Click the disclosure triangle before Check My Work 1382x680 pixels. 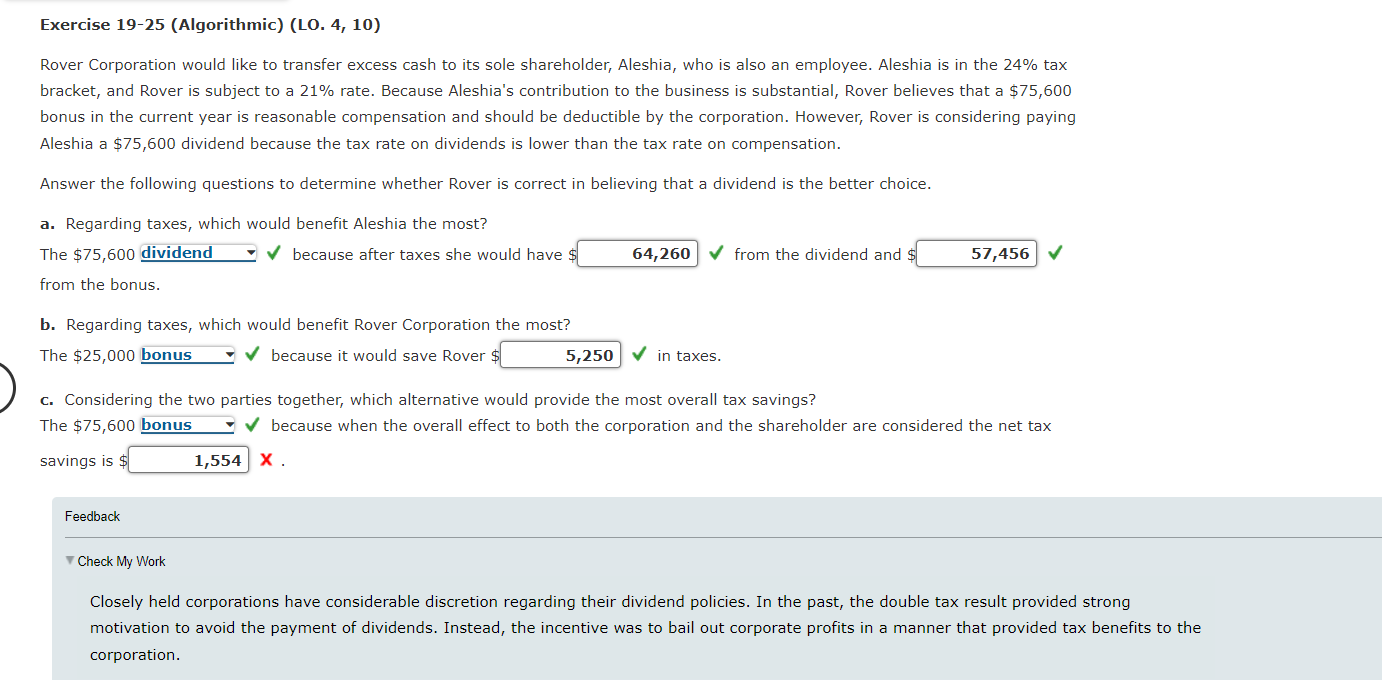click(68, 561)
